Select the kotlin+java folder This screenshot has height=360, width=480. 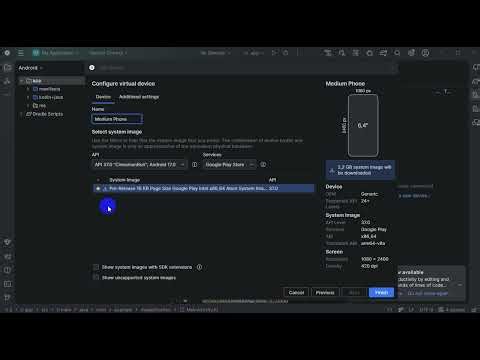pos(48,97)
